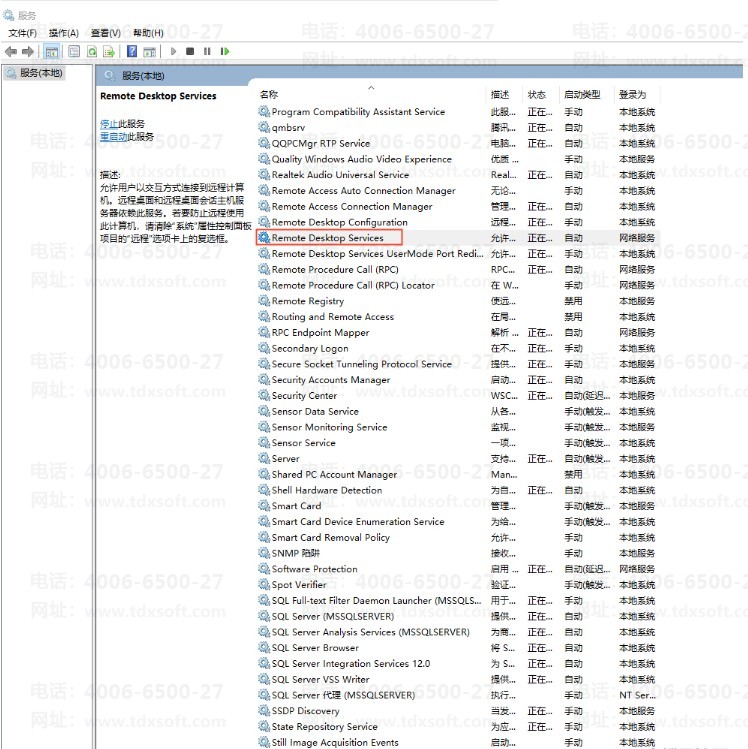The height and width of the screenshot is (749, 748).
Task: Click the Pause Service toolbar button
Action: pos(207,51)
